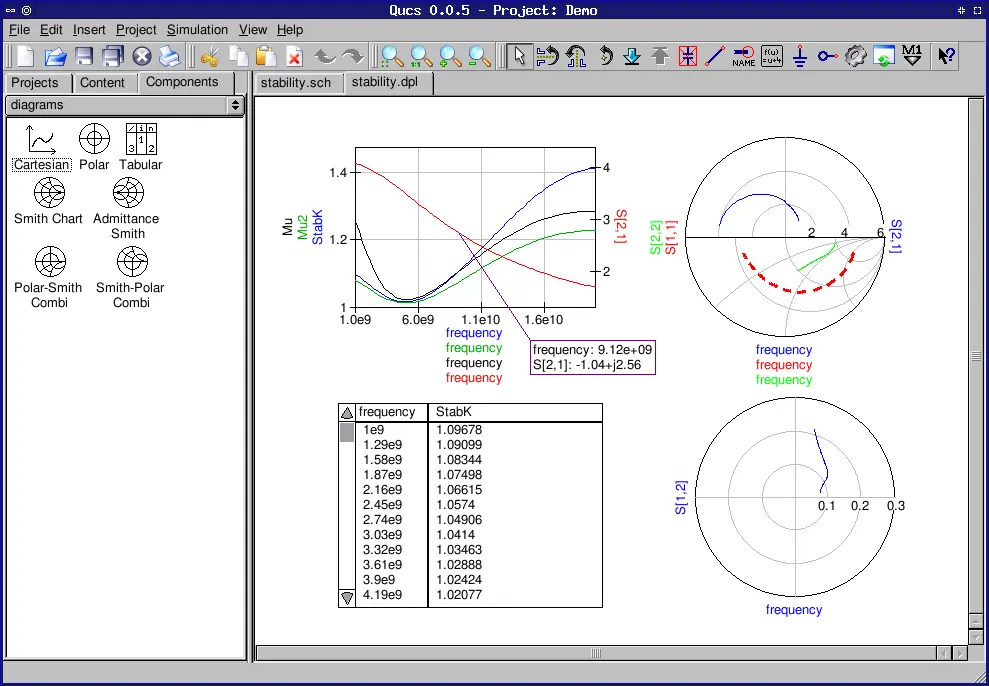Image resolution: width=989 pixels, height=686 pixels.
Task: Select the Wire drawing tool
Action: 715,56
